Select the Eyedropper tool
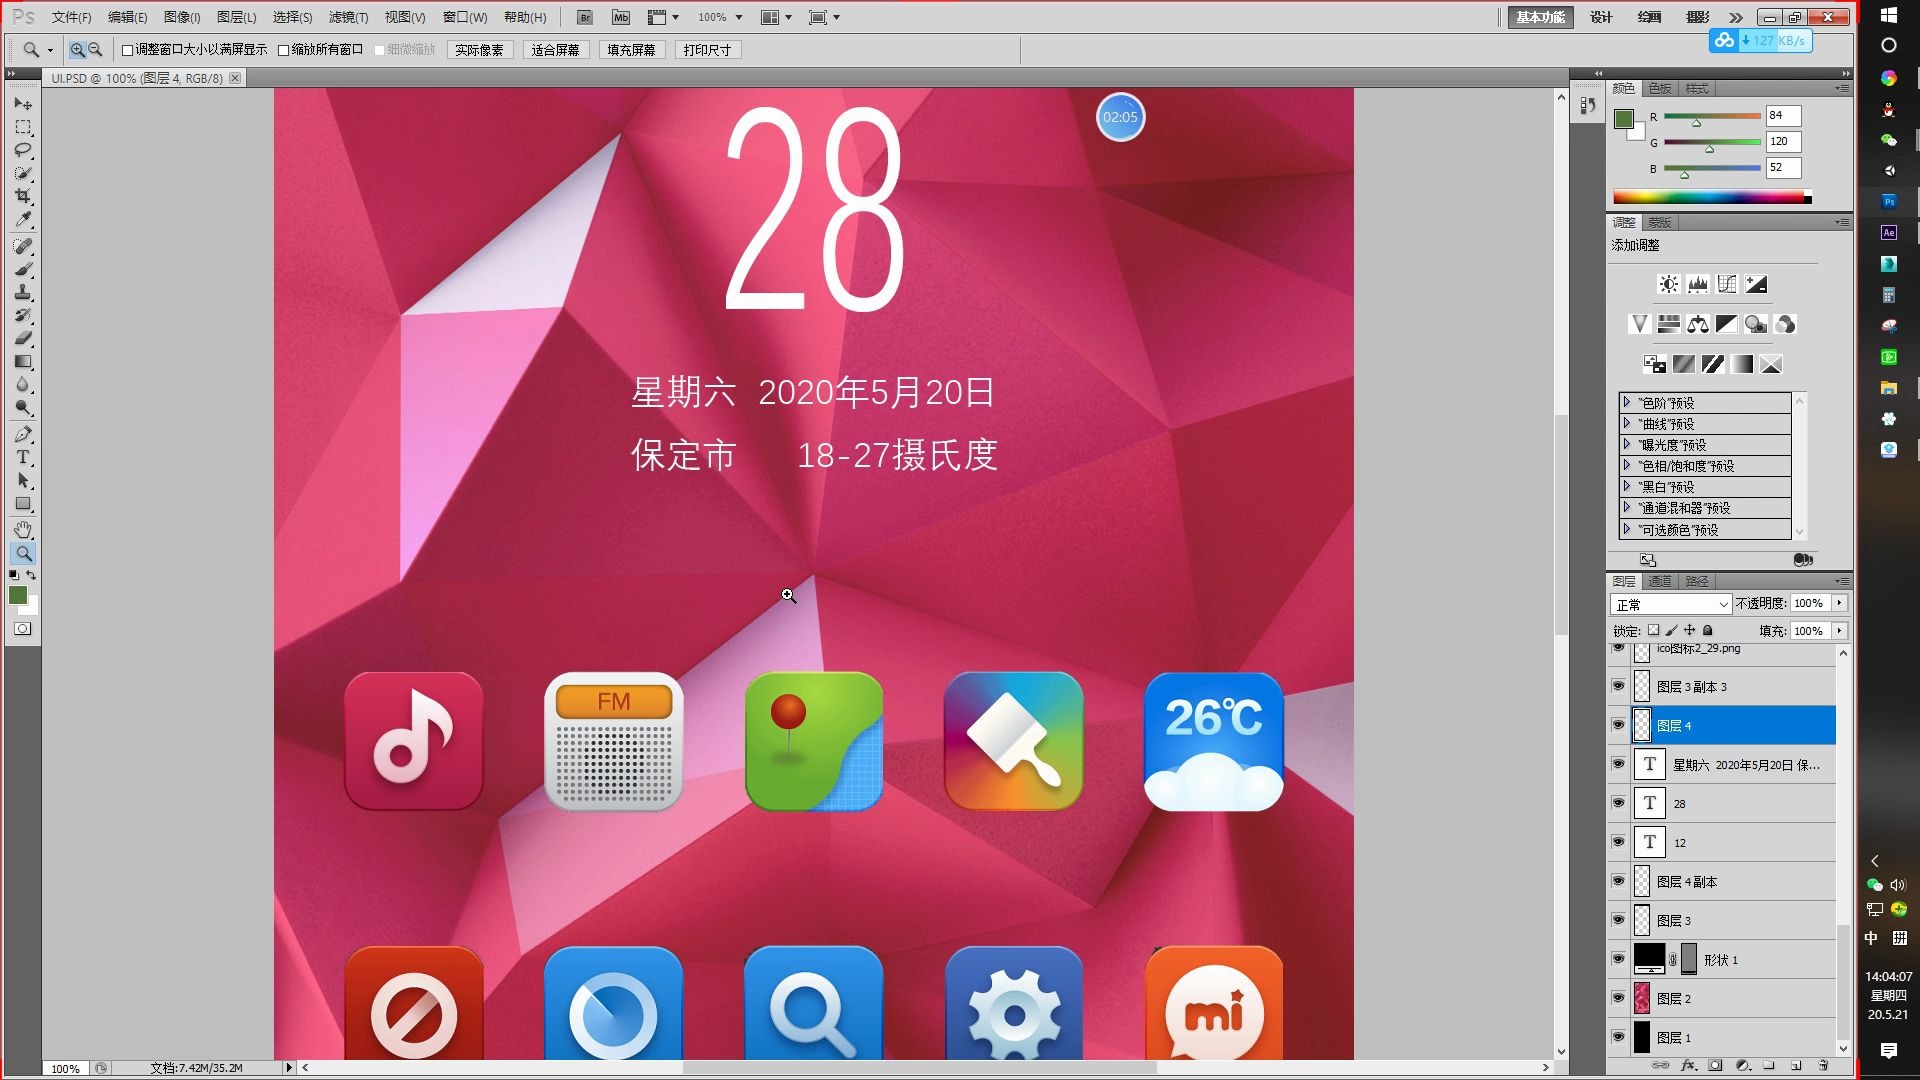Screen dimensions: 1920x1080 (23, 220)
